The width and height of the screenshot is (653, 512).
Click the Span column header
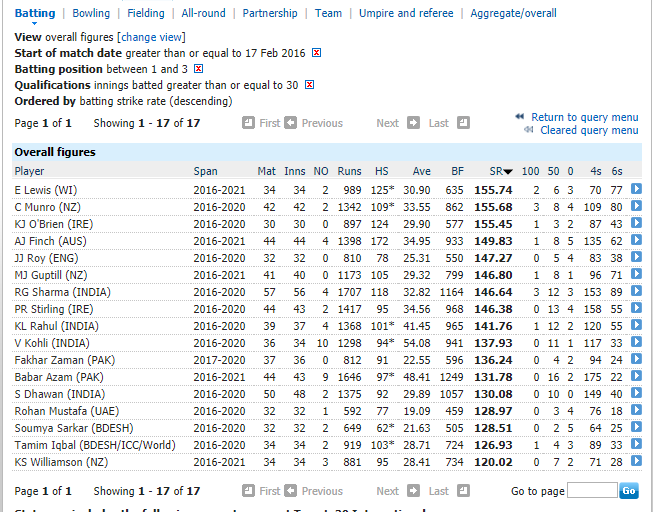point(205,171)
